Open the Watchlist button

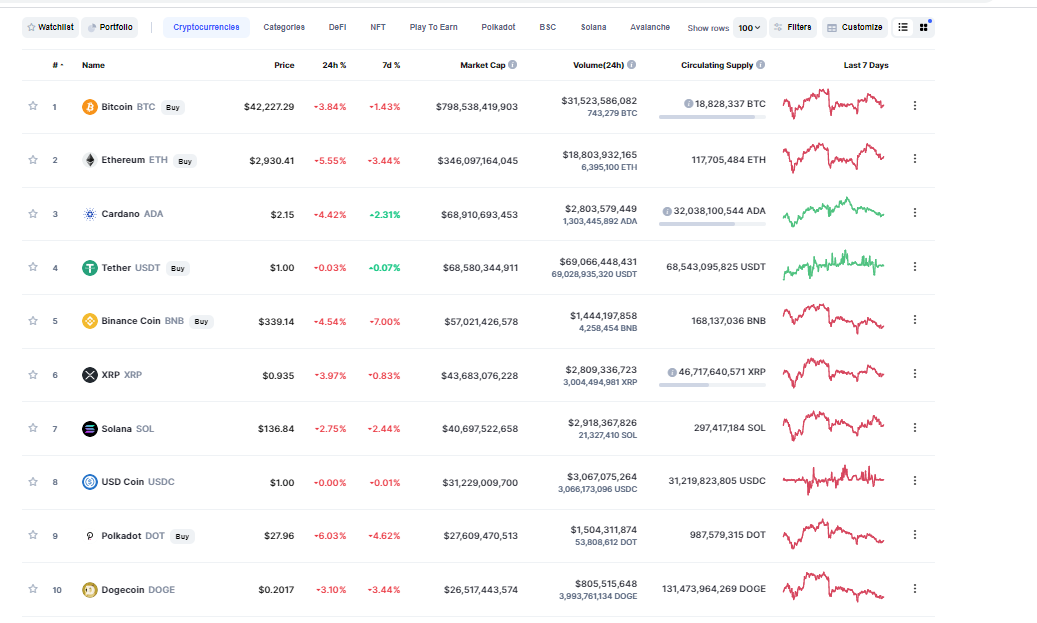[x=50, y=27]
